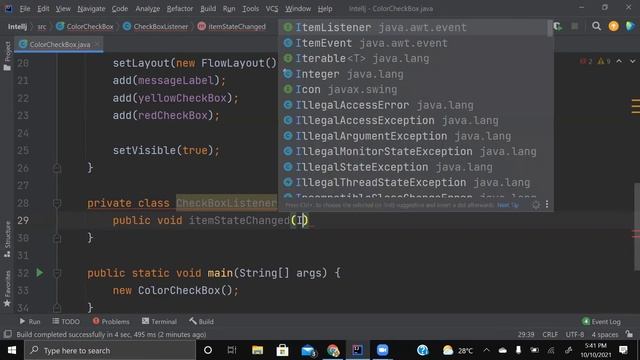Open the Tools menu
Screen dimensions: 640x360
point(250,9)
